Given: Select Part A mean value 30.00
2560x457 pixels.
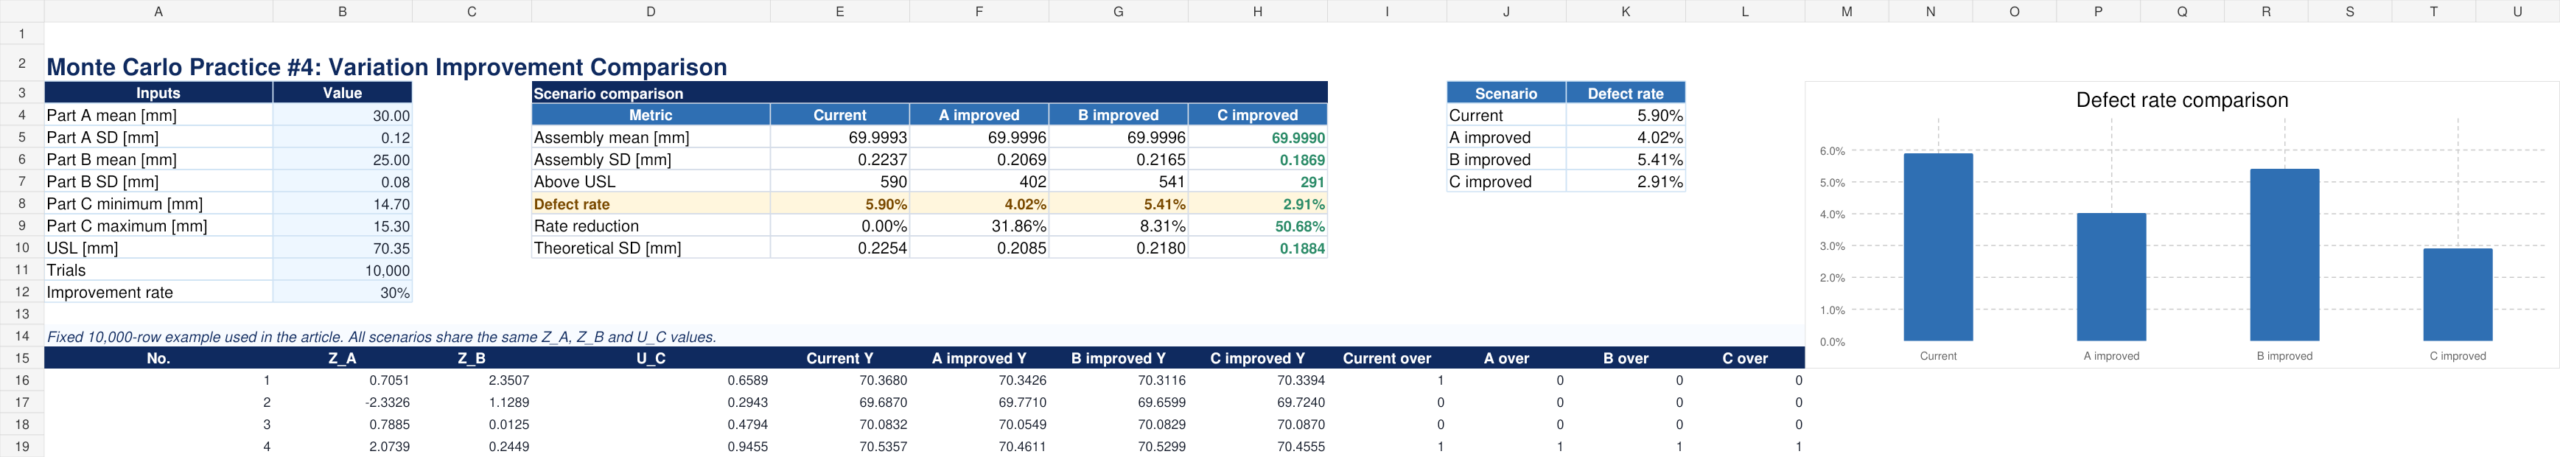Looking at the screenshot, I should point(342,115).
